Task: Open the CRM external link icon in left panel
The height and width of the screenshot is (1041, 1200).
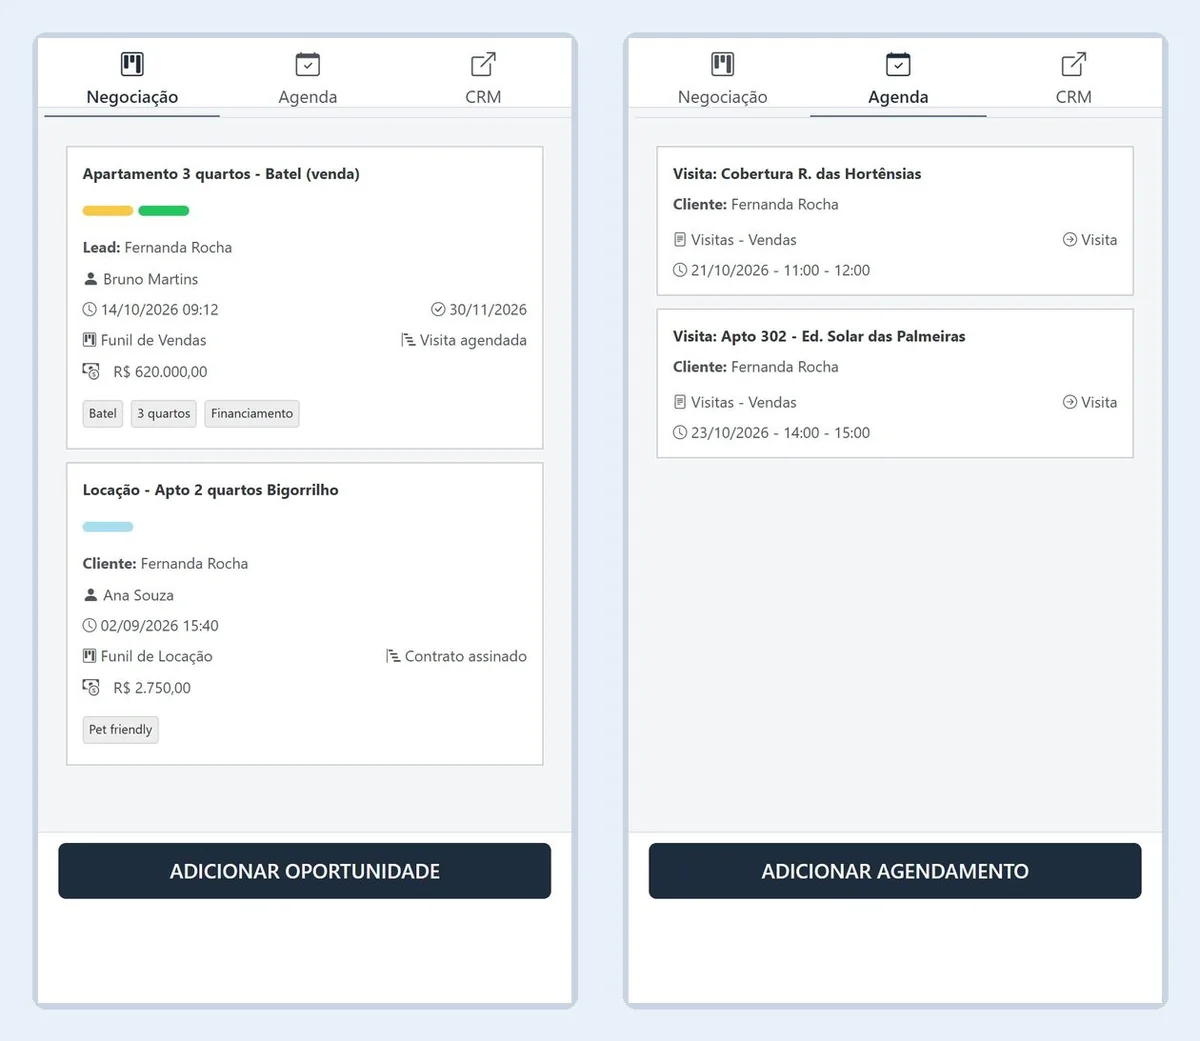Action: pyautogui.click(x=483, y=64)
